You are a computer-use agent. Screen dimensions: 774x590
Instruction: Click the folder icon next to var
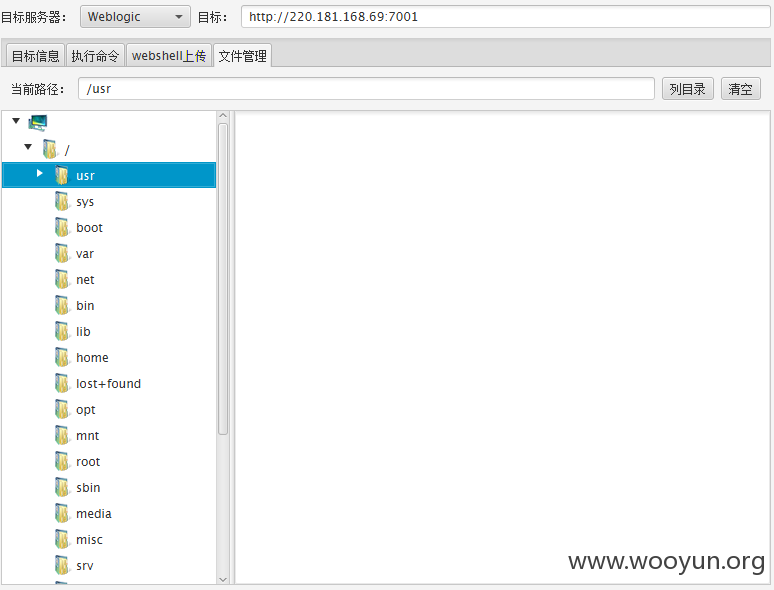(62, 253)
